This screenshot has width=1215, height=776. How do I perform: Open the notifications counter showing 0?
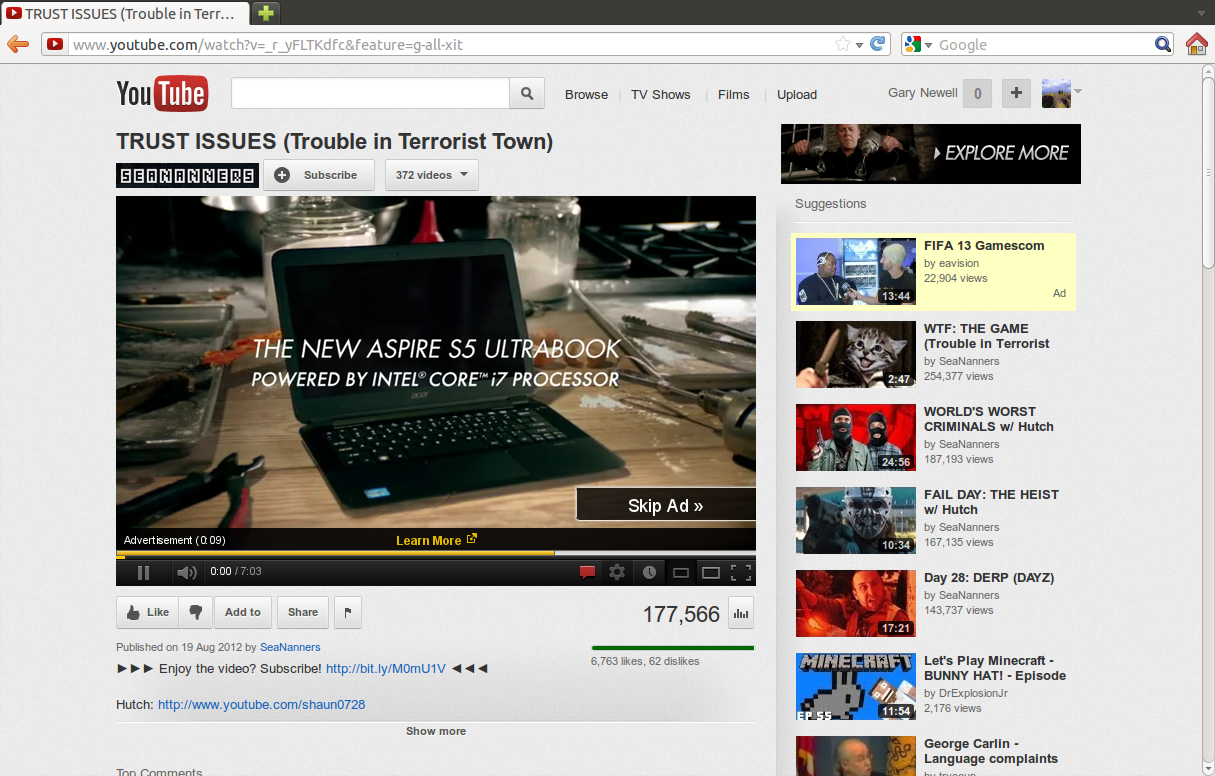coord(977,94)
